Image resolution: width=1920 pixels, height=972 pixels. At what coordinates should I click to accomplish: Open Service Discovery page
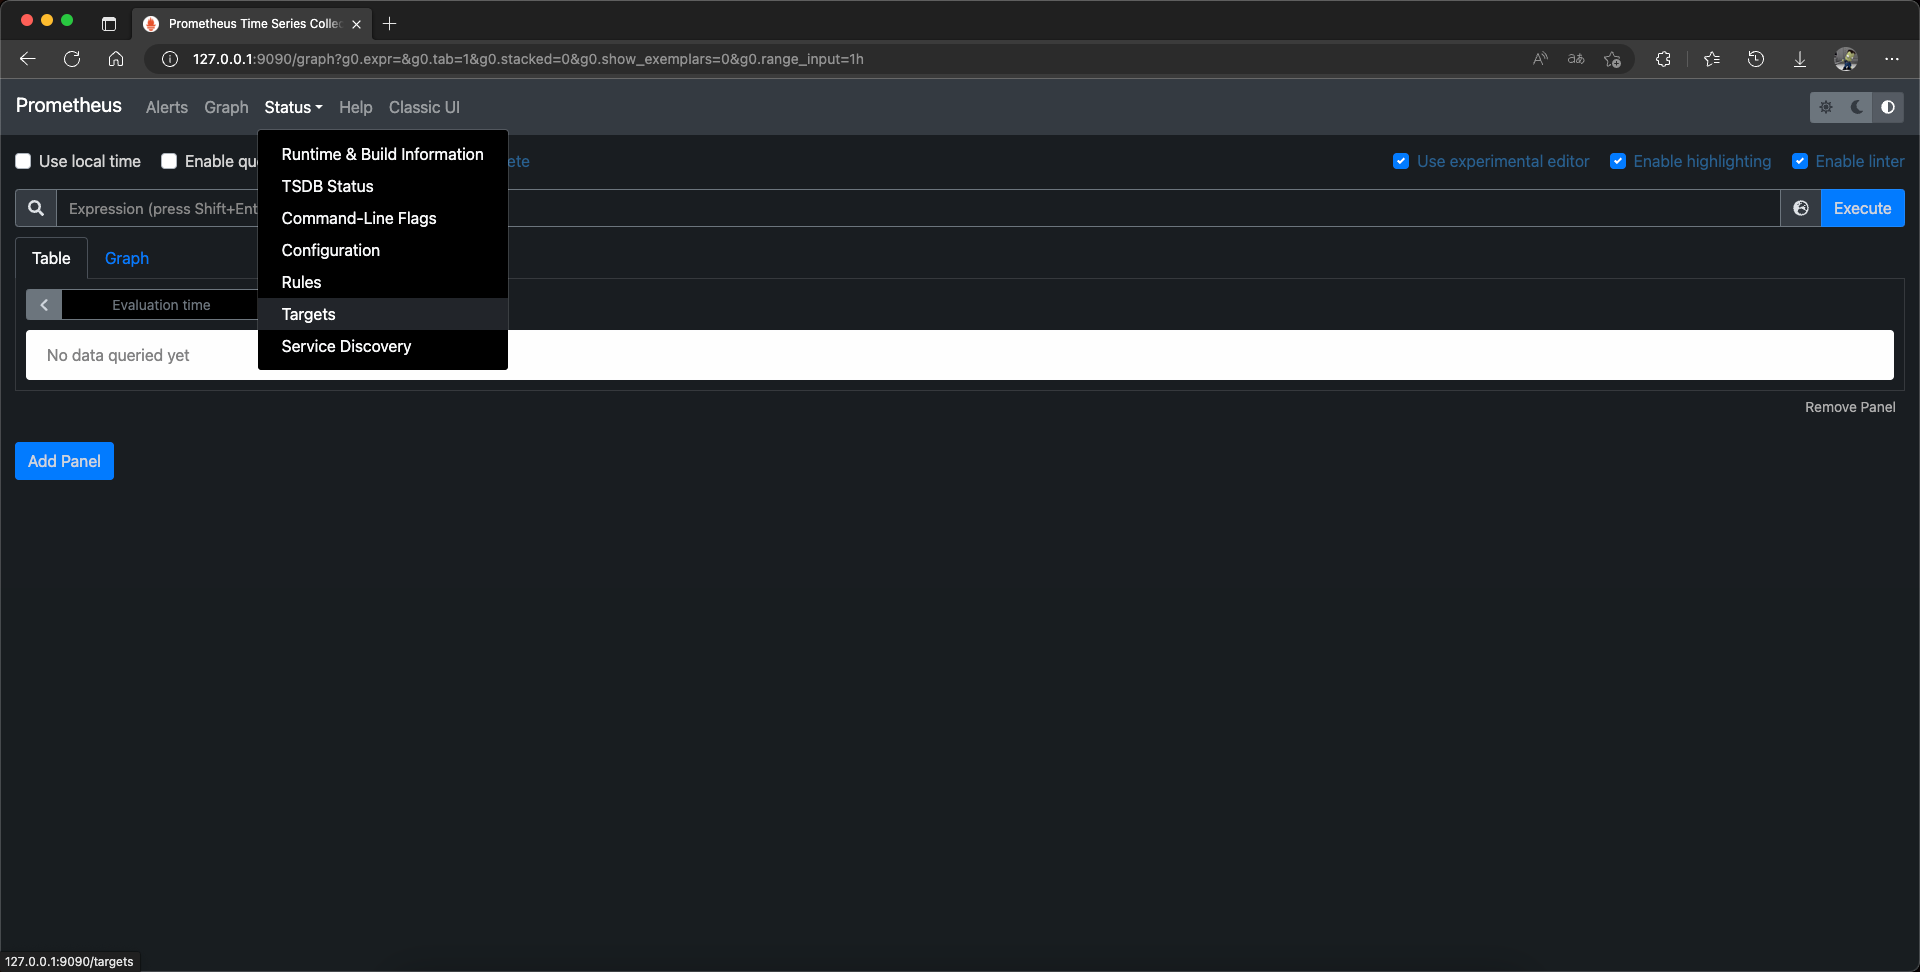[x=383, y=346]
